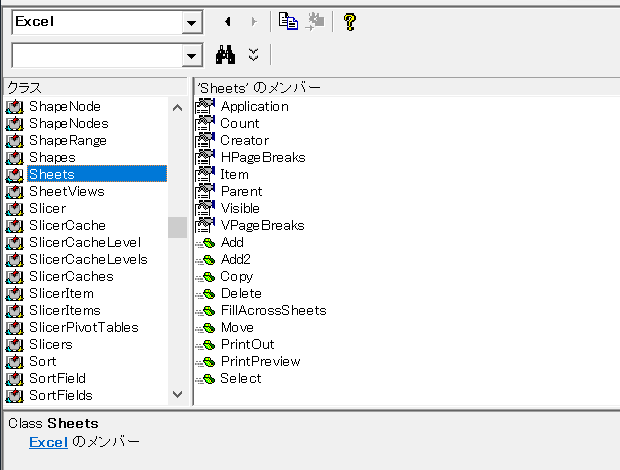Image resolution: width=620 pixels, height=470 pixels.
Task: Select the Add method member
Action: pyautogui.click(x=232, y=242)
